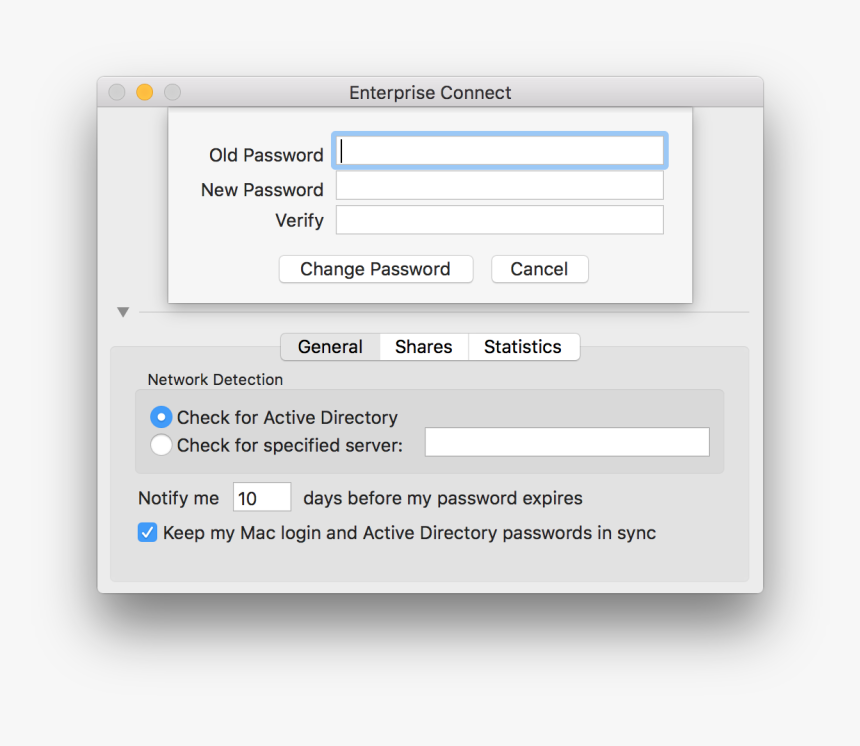Click the specified server address field
This screenshot has width=860, height=746.
tap(566, 441)
